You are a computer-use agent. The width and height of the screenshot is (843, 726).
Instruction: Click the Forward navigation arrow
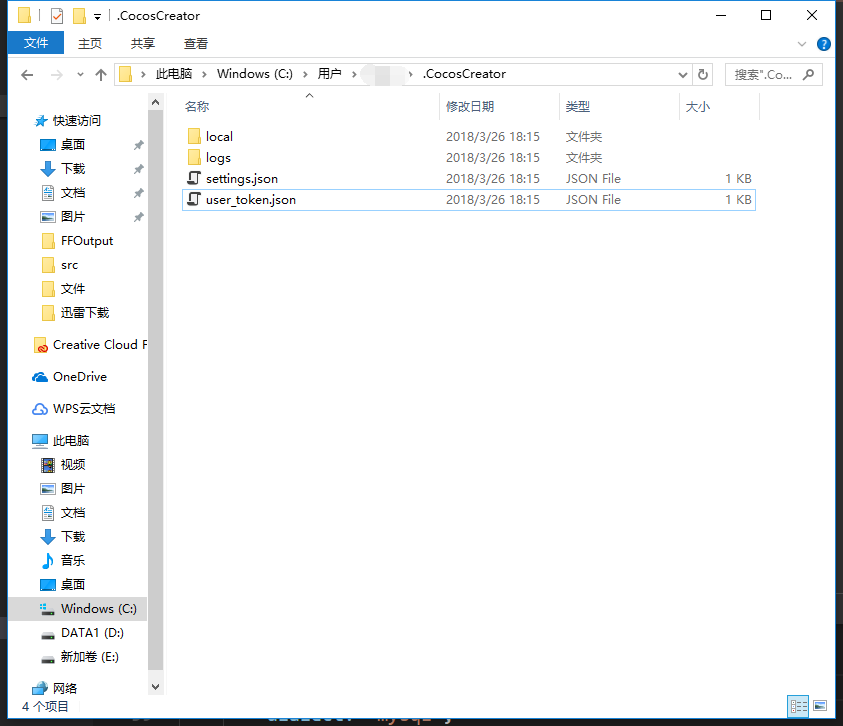point(56,75)
